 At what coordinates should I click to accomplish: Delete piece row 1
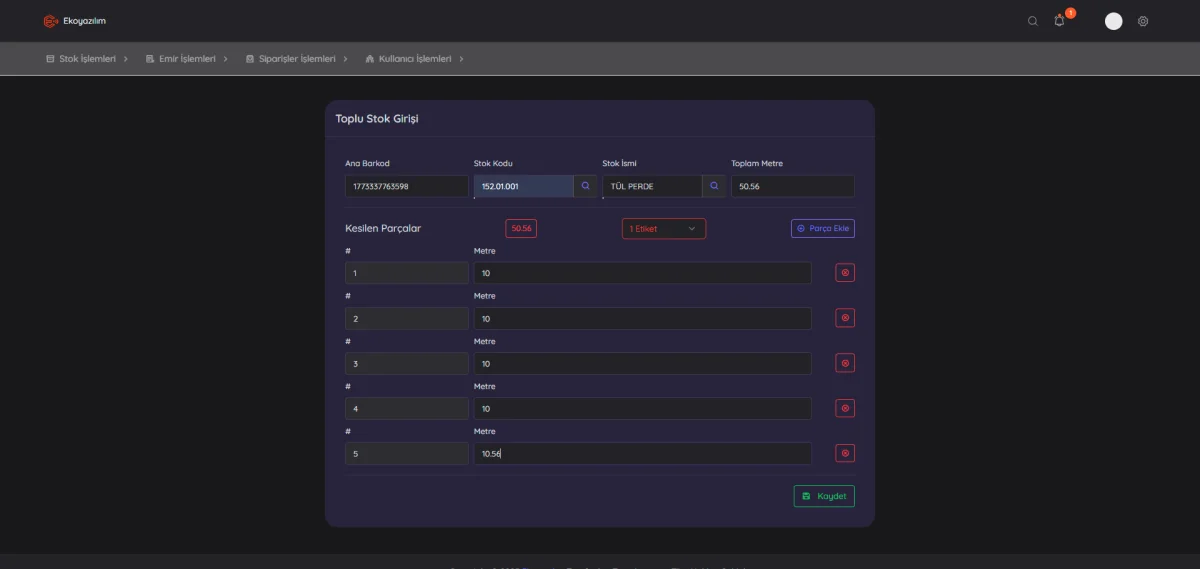[845, 273]
